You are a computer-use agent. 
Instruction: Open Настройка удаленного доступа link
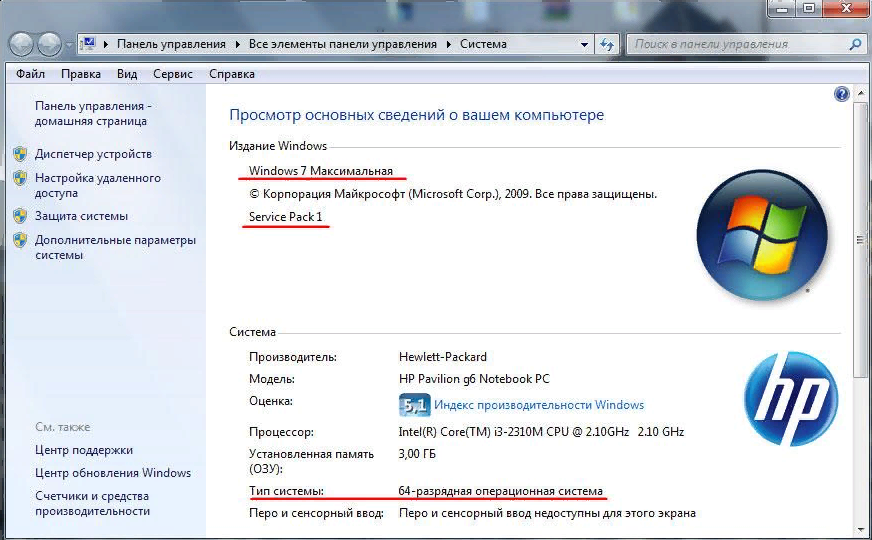click(x=97, y=186)
